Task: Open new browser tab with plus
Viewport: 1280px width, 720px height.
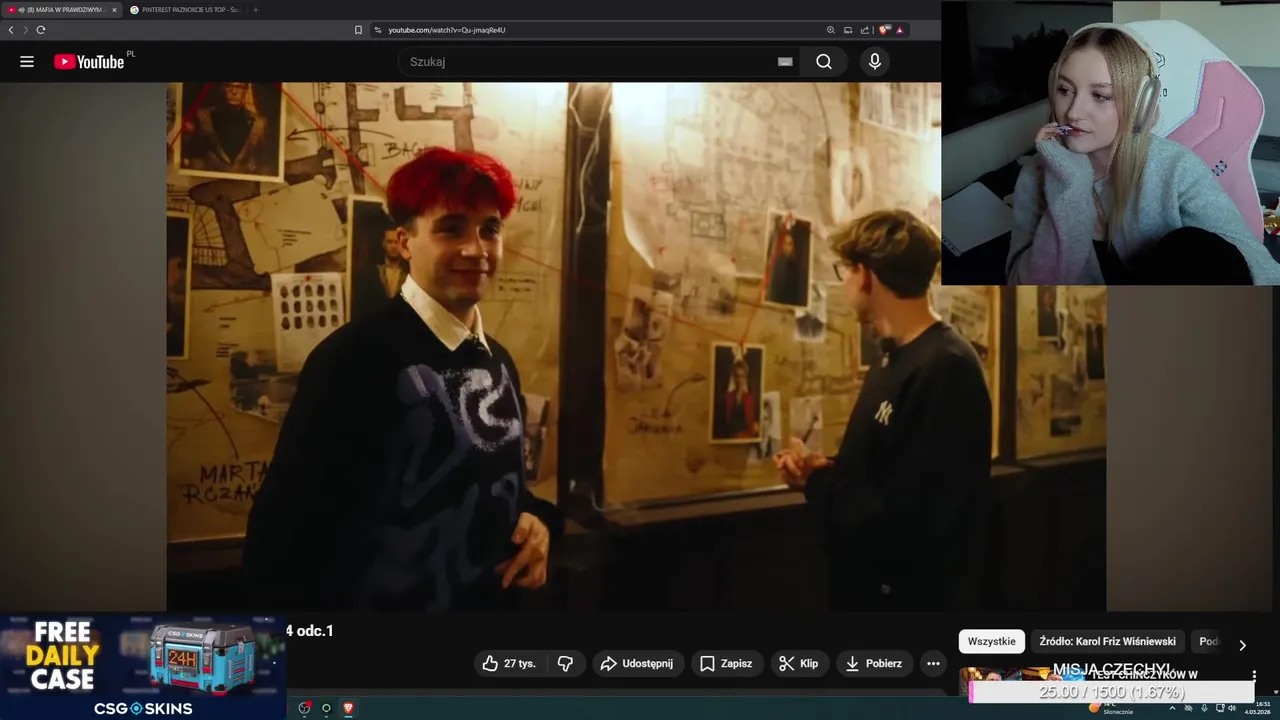Action: pos(255,10)
